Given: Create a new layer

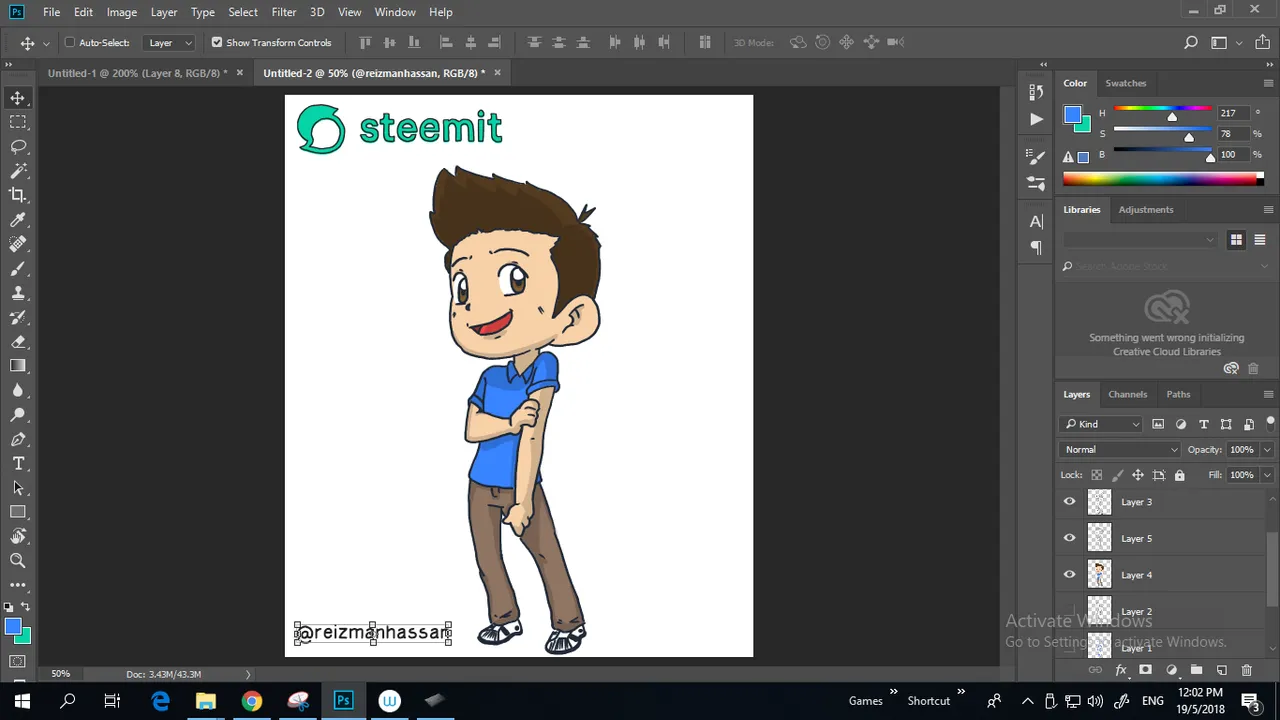Looking at the screenshot, I should coord(1221,670).
